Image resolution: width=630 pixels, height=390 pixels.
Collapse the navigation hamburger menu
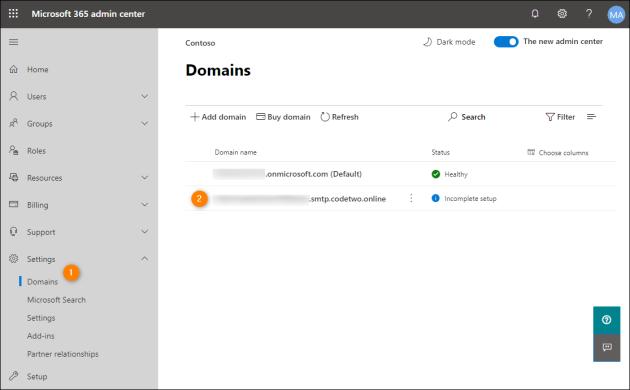(x=14, y=42)
